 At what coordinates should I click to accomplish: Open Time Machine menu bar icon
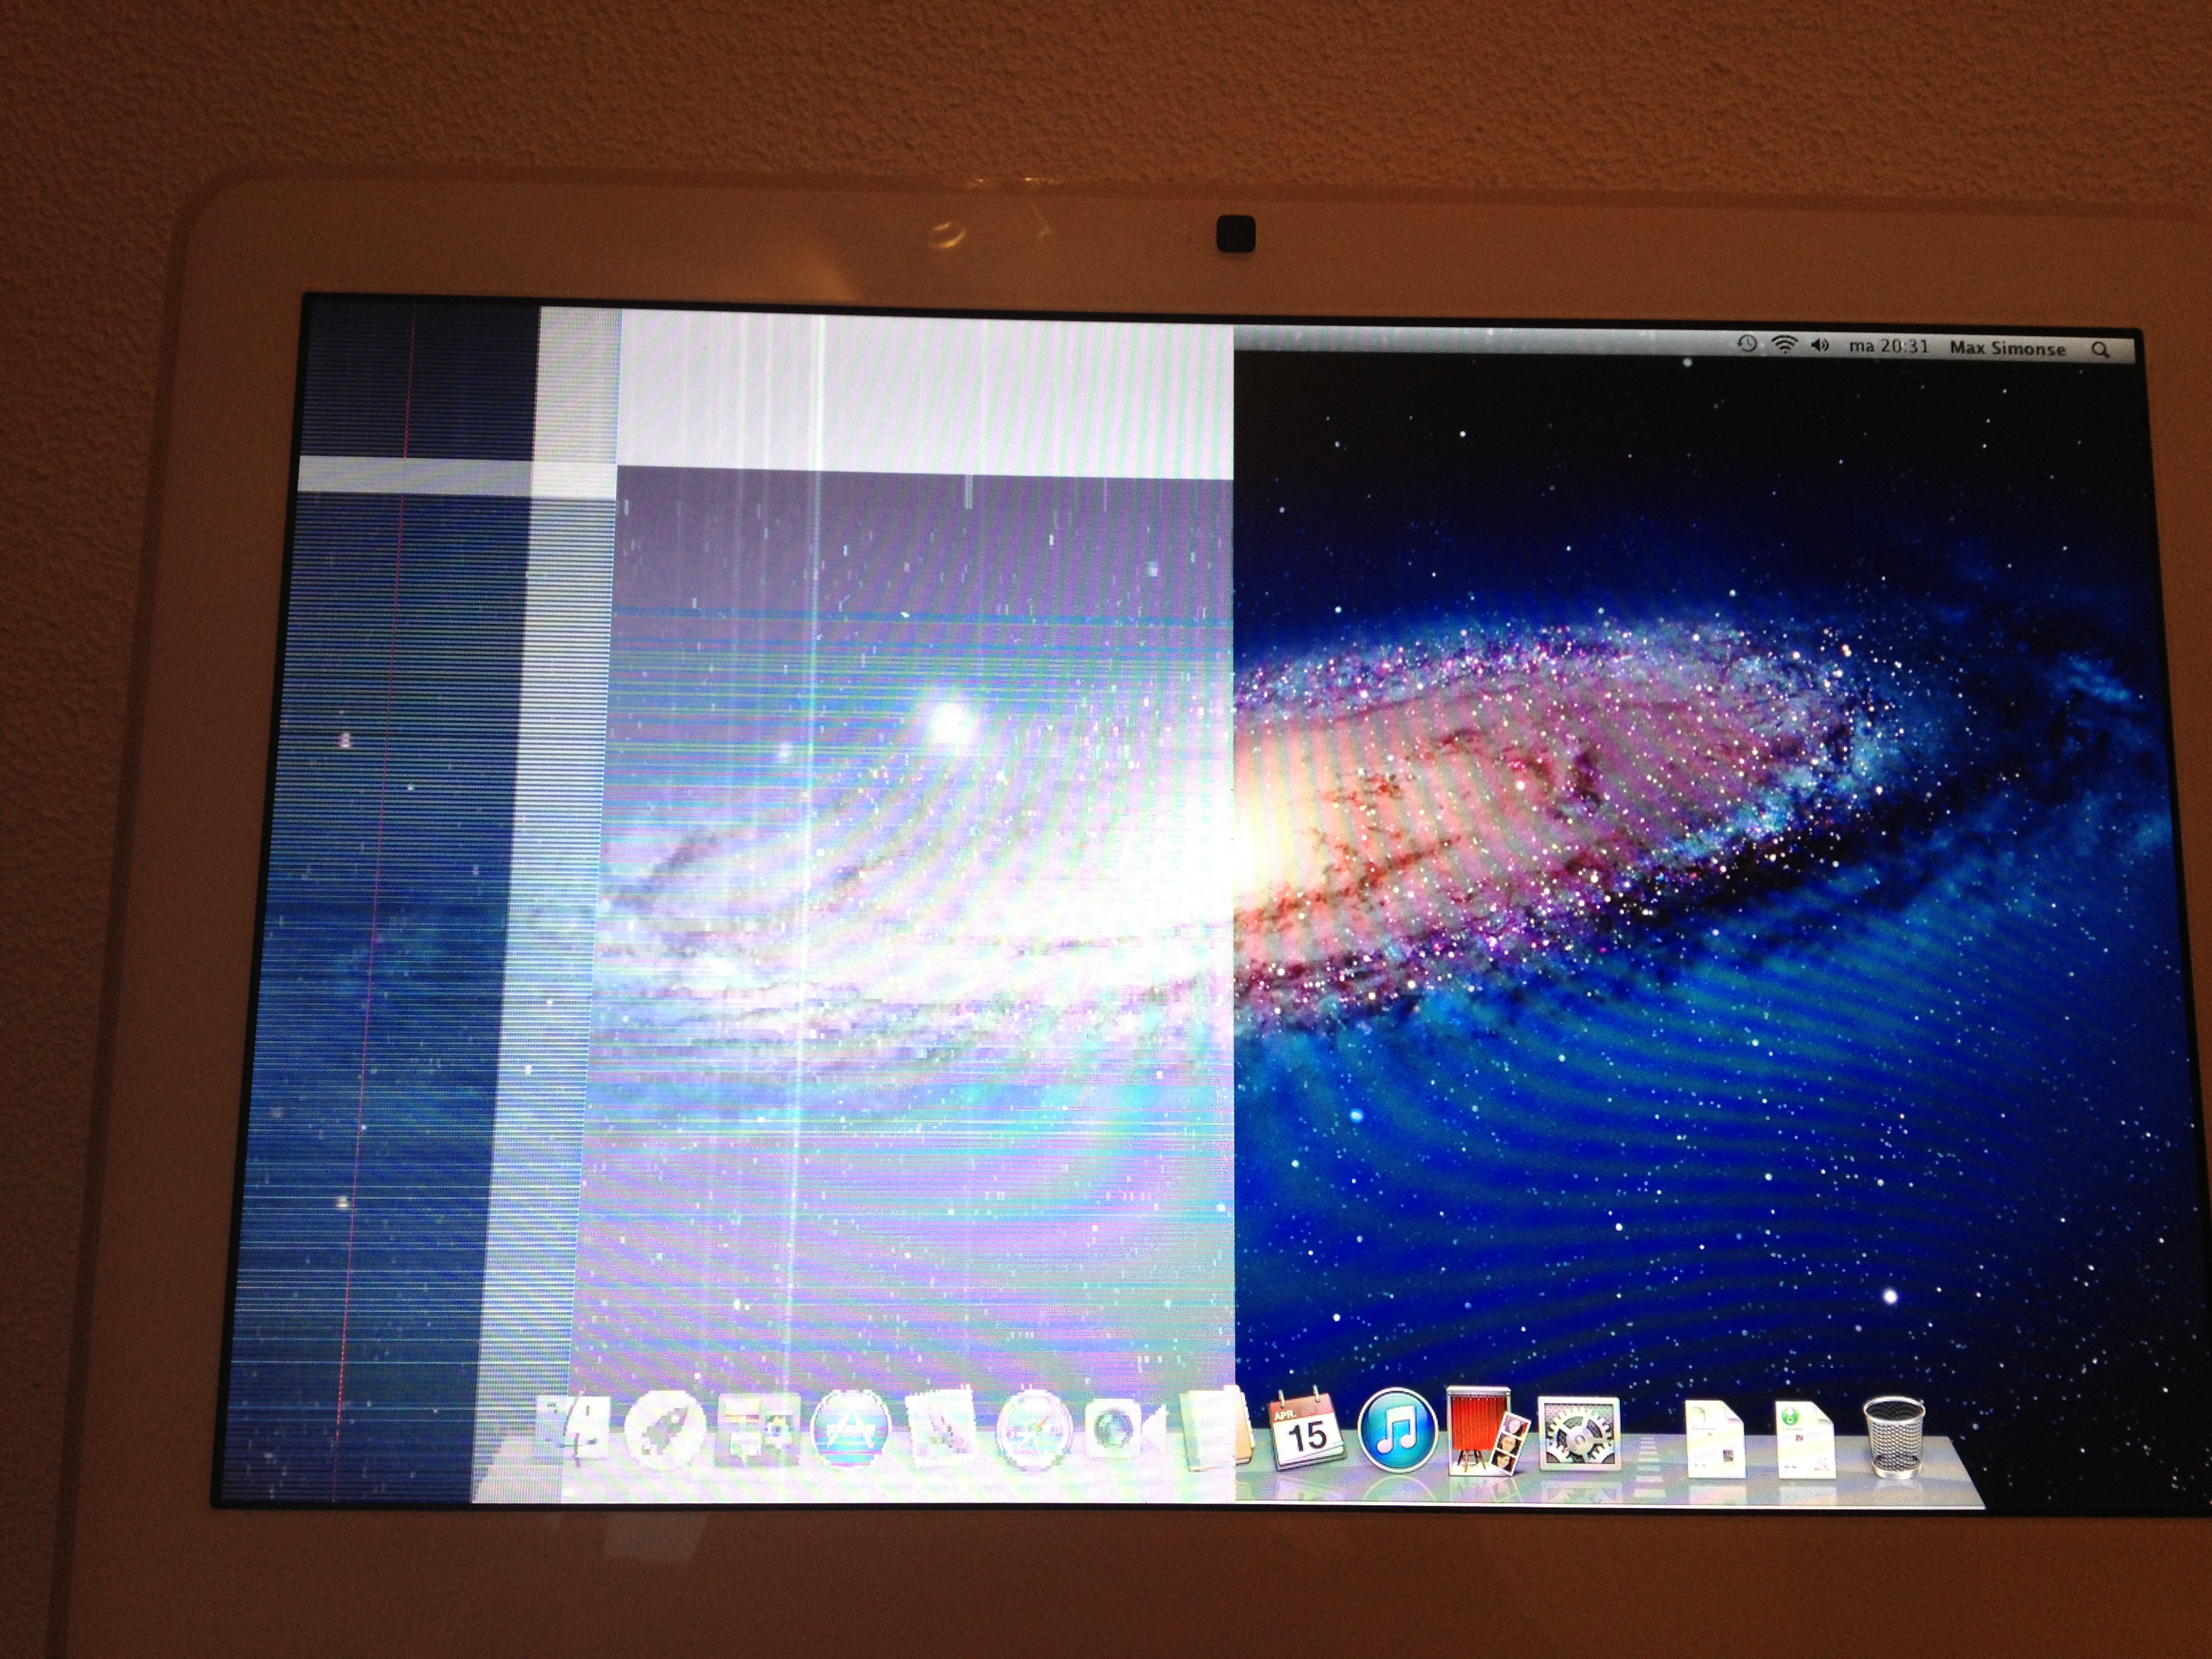tap(1747, 344)
